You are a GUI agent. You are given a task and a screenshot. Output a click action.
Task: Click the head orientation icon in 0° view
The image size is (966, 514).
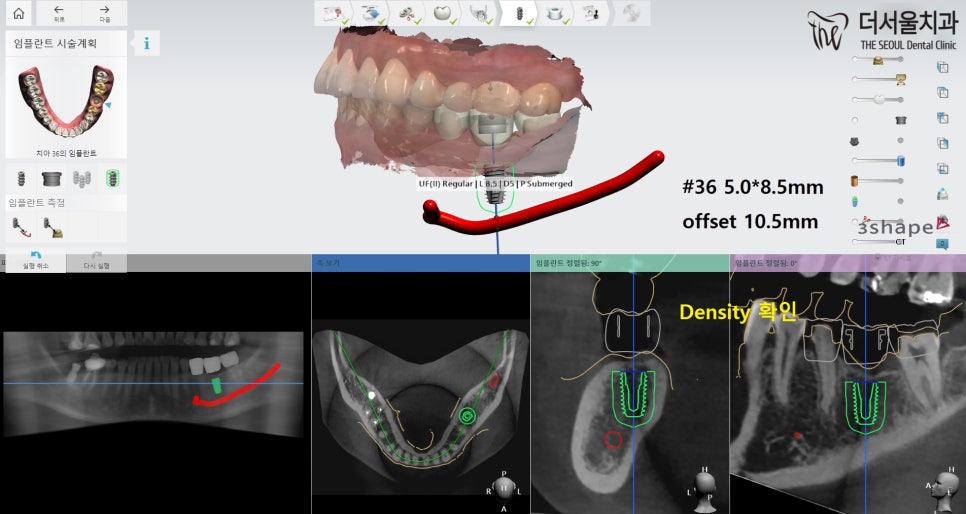(942, 487)
